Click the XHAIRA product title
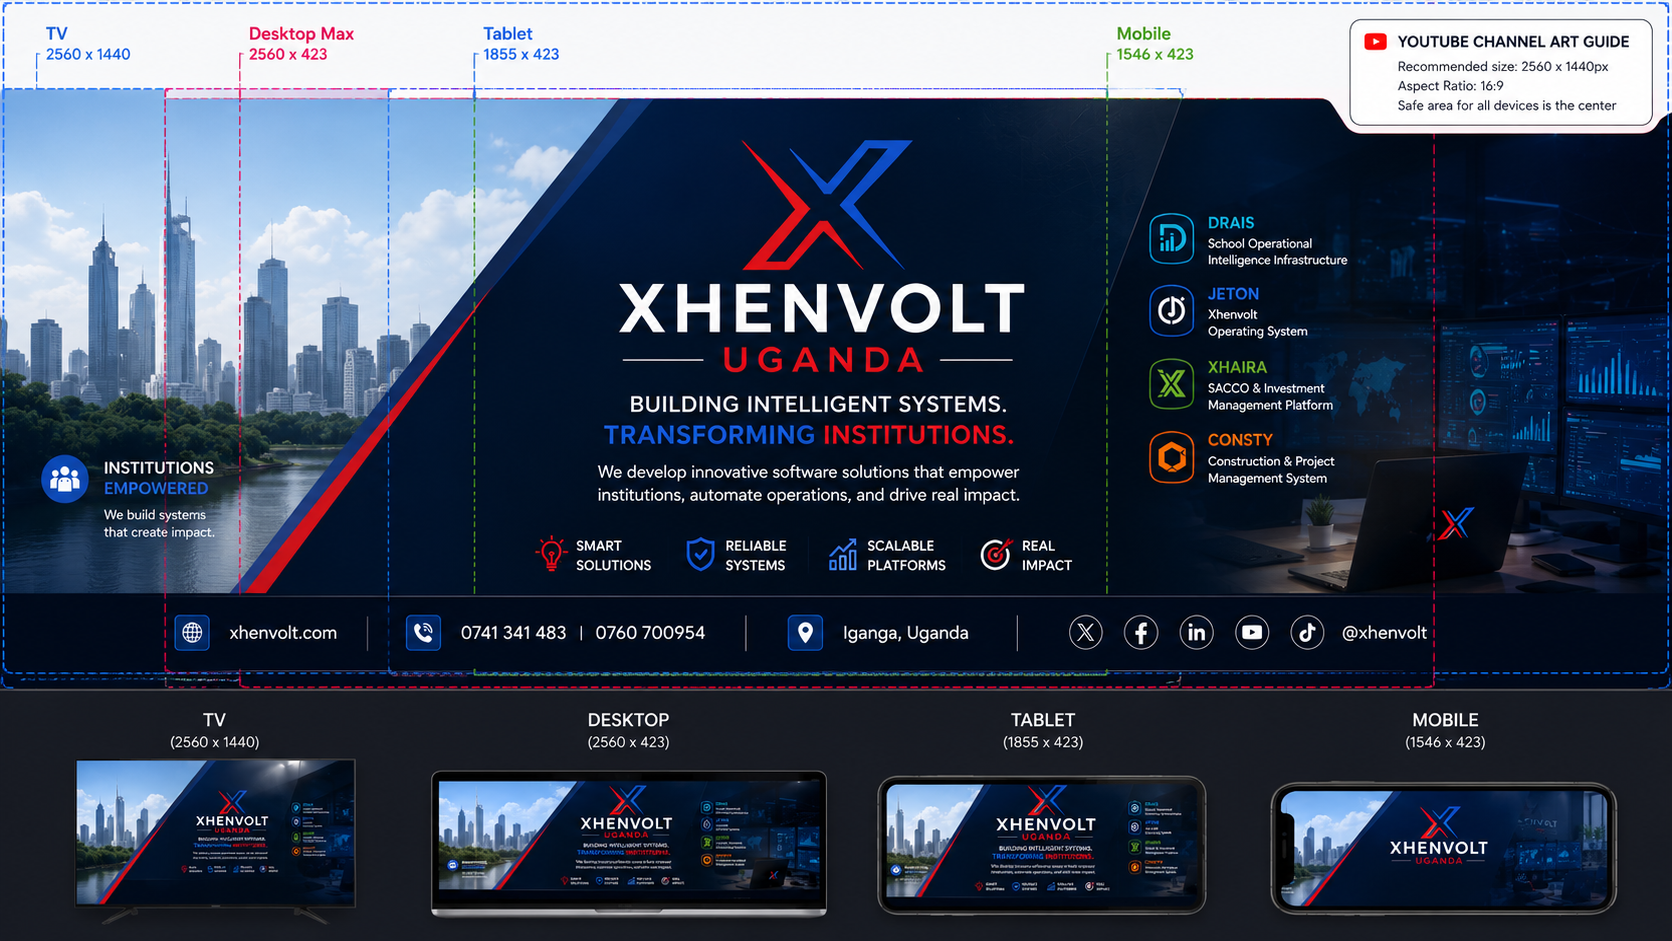 (1237, 367)
